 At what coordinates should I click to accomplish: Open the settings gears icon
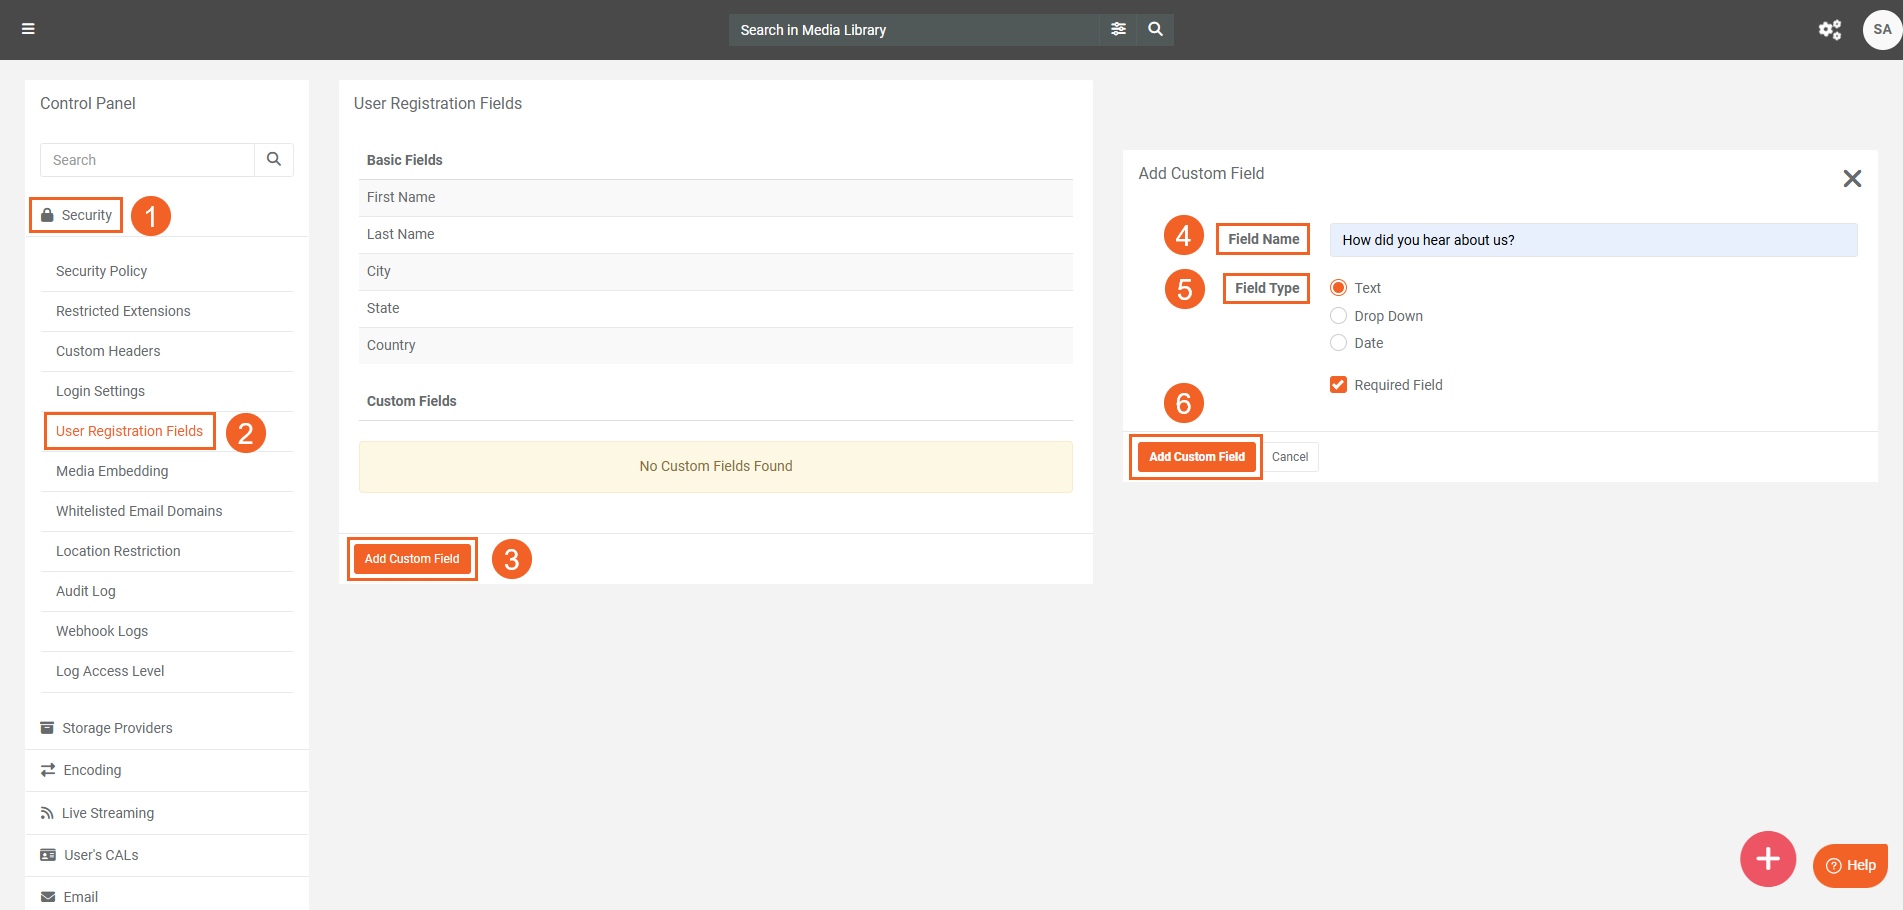[1829, 30]
